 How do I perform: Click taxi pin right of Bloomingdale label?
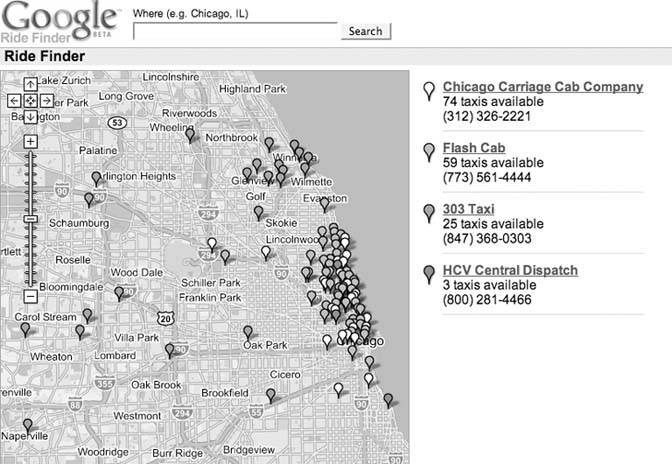pyautogui.click(x=119, y=294)
